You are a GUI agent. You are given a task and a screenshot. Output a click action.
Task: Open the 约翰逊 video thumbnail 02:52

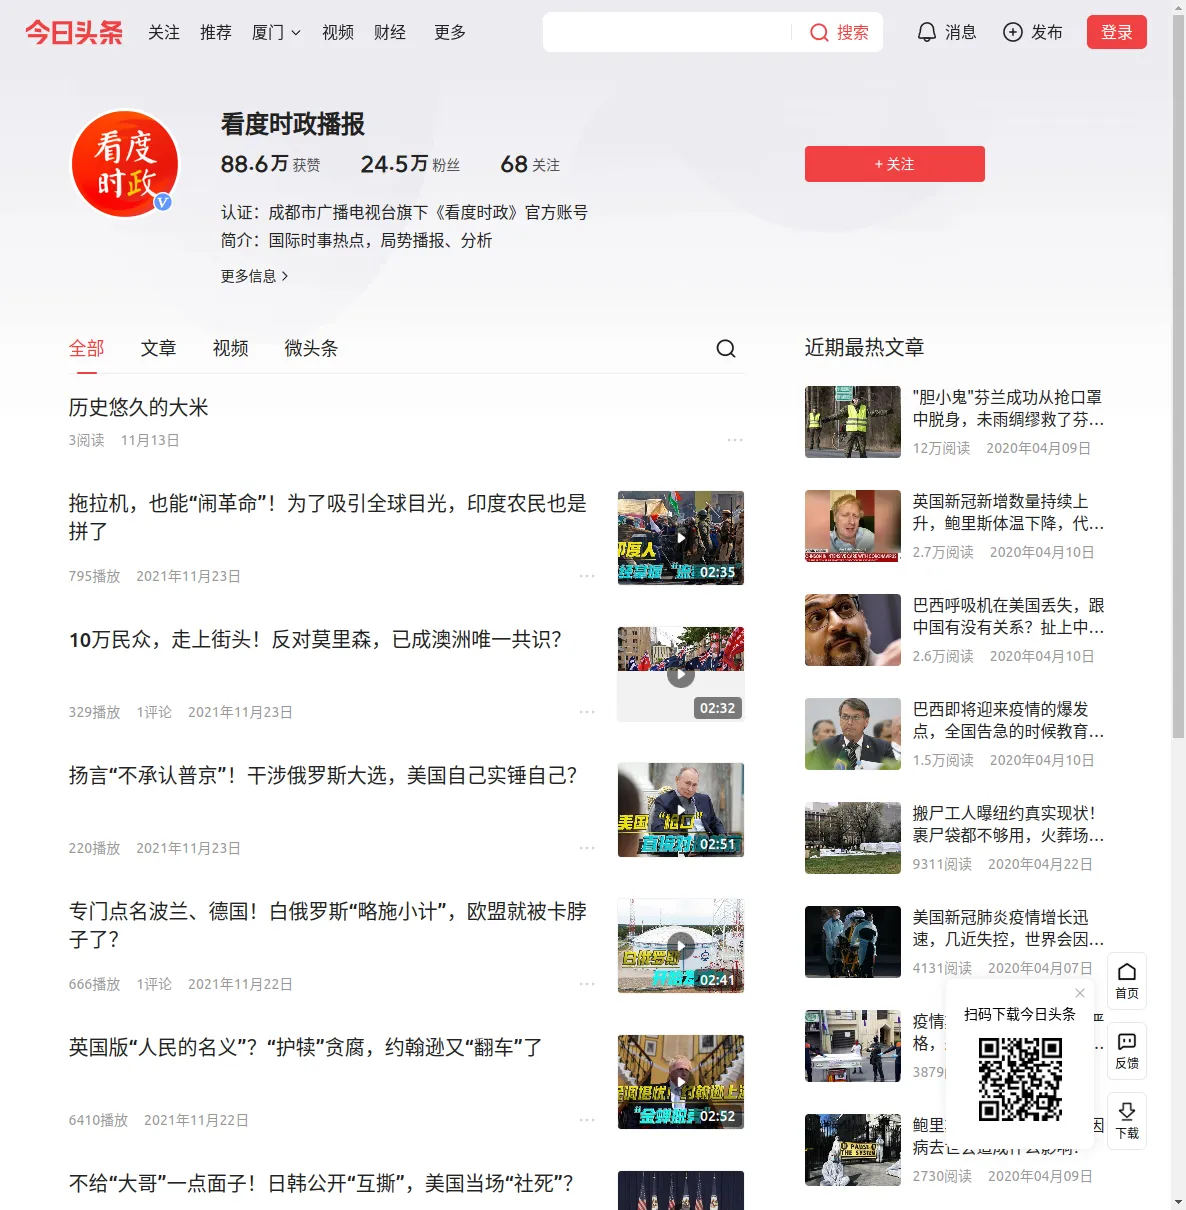tap(681, 1082)
